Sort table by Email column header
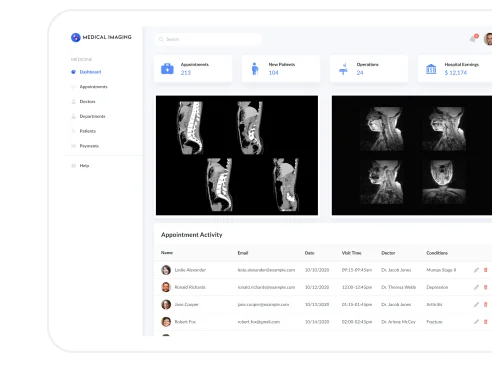The height and width of the screenshot is (365, 493). tap(243, 253)
